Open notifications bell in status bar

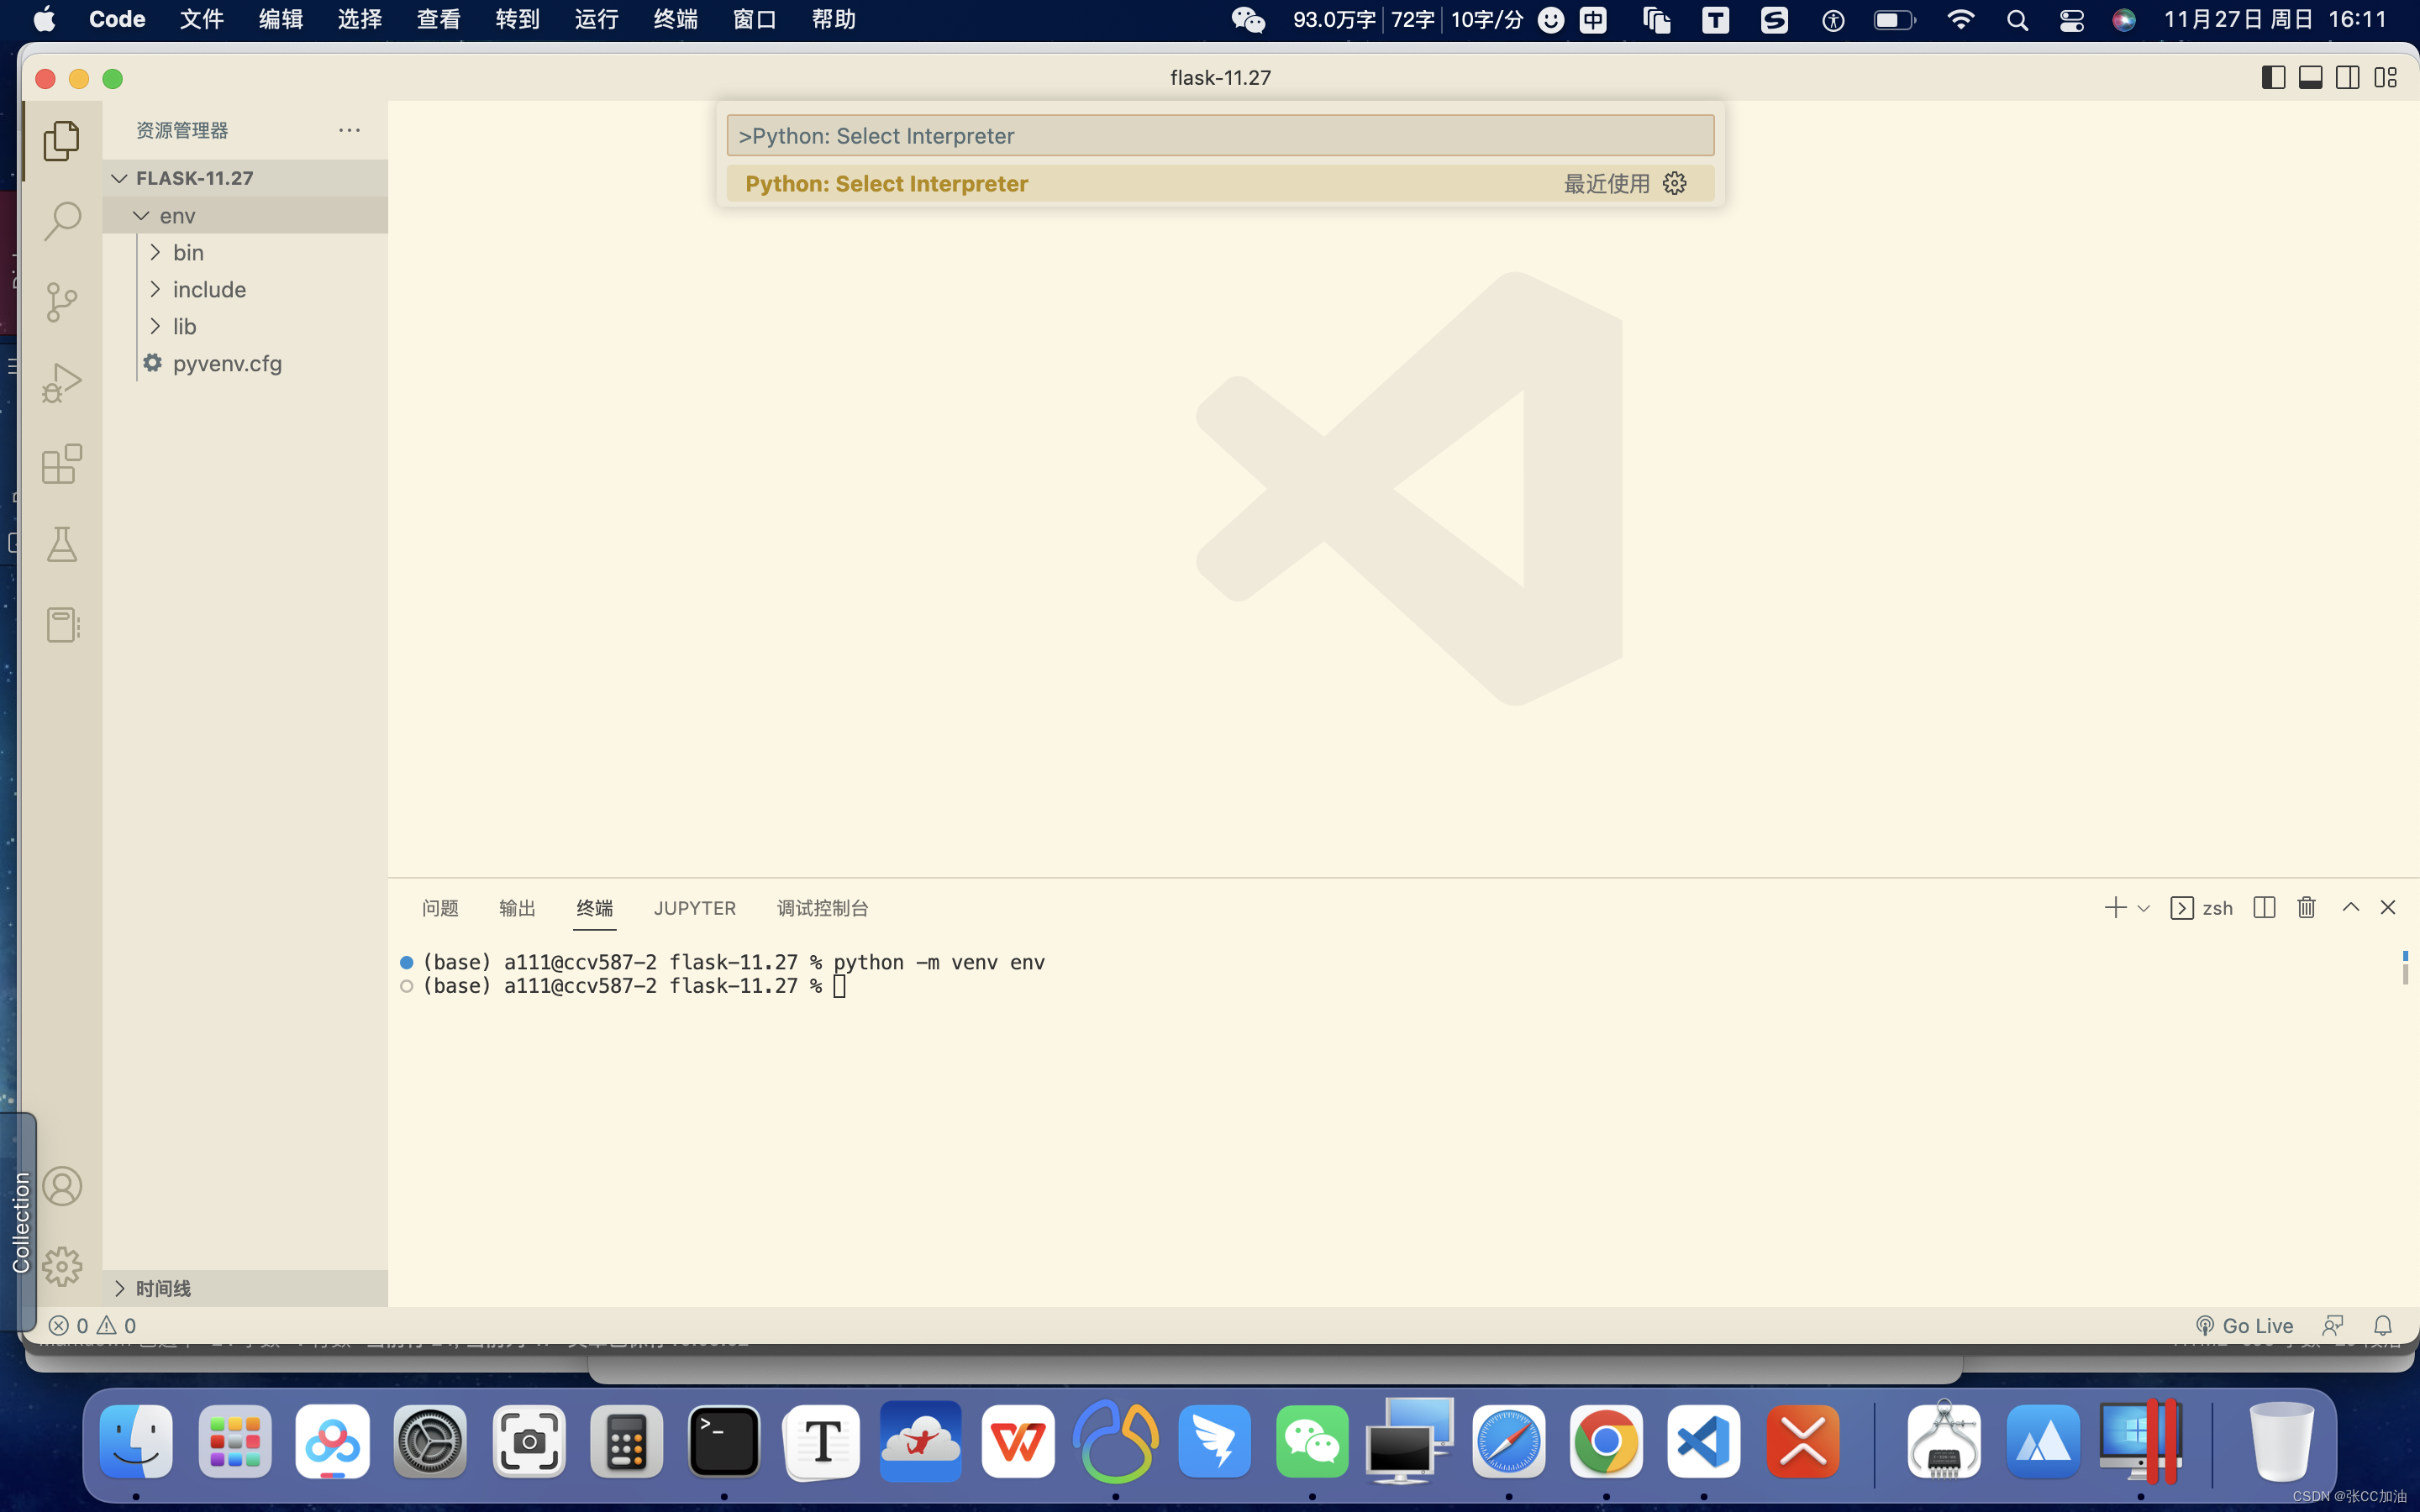tap(2383, 1326)
